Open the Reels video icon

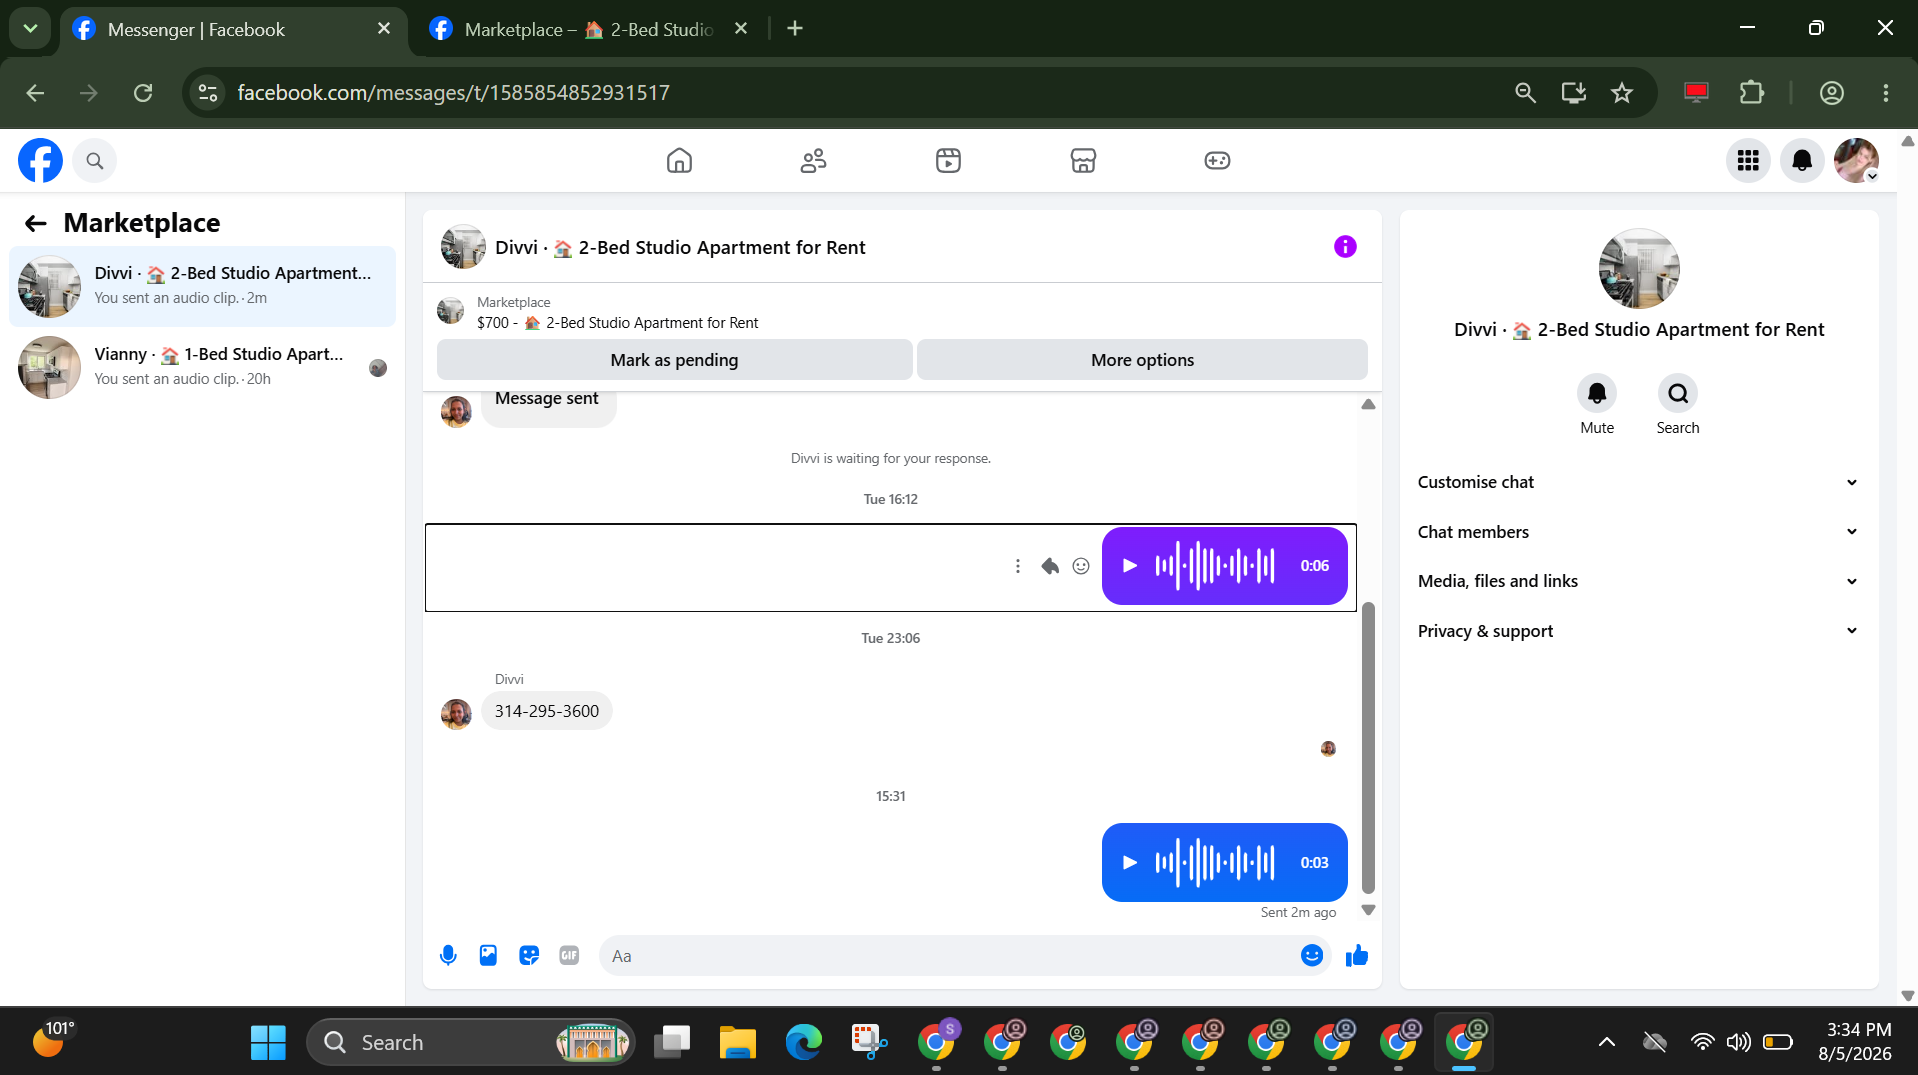point(948,160)
